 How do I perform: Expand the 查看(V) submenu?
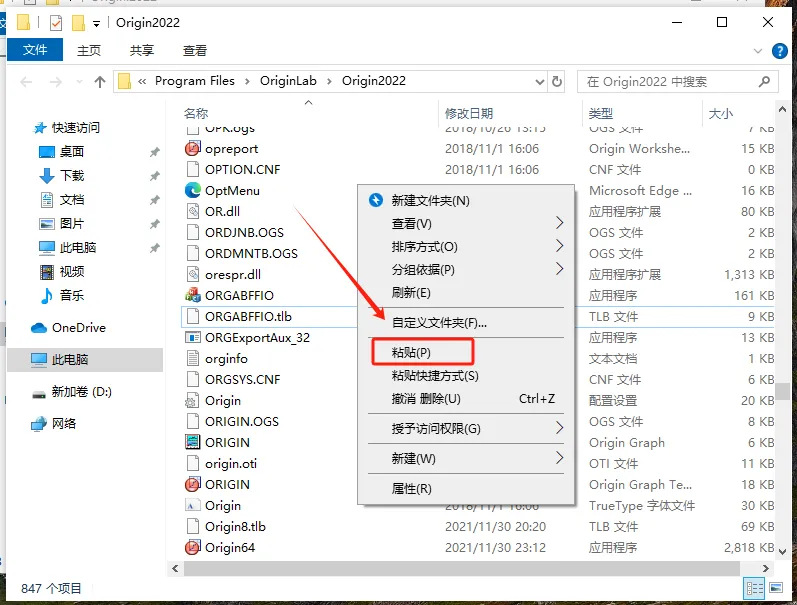point(559,223)
